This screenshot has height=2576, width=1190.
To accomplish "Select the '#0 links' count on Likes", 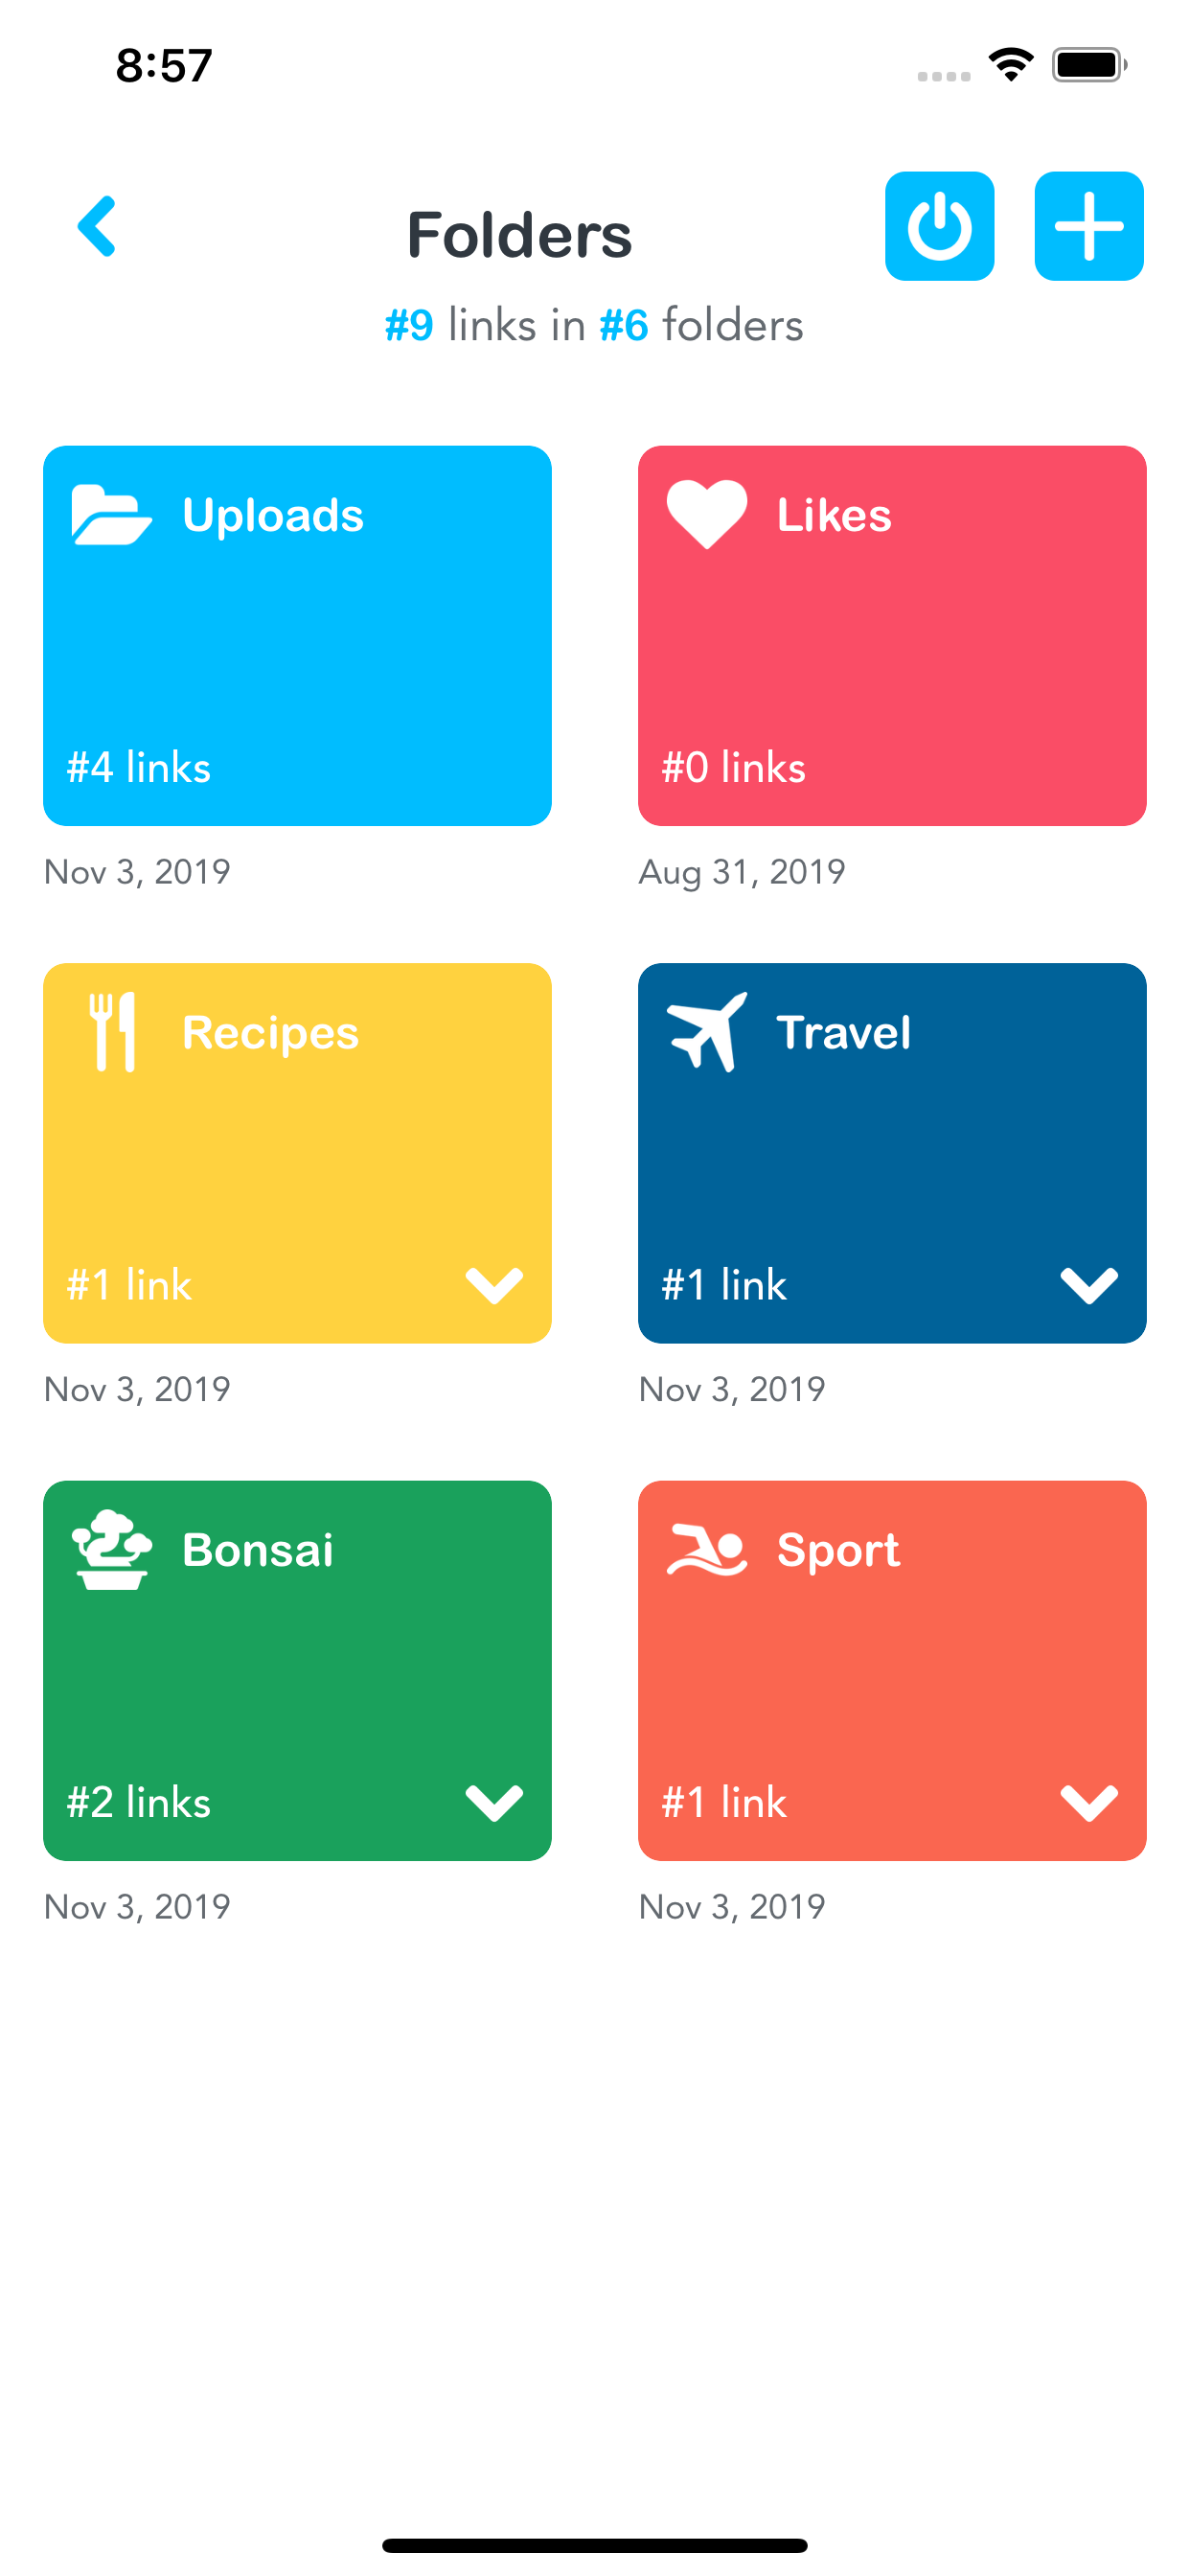I will (734, 768).
